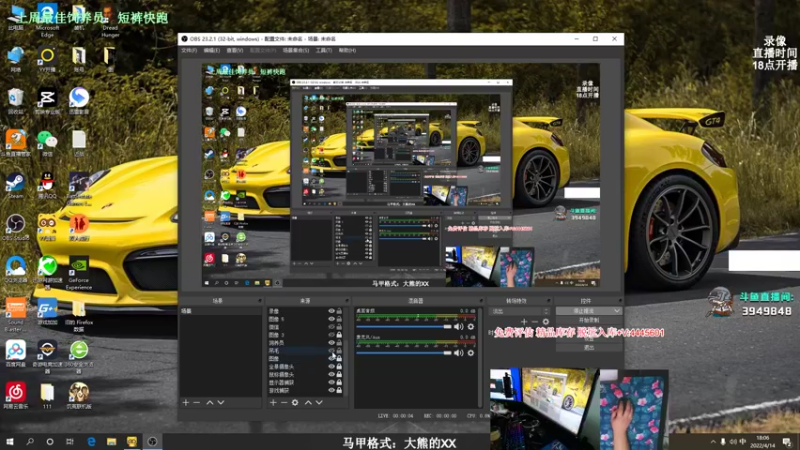Move the selected source up in the list
The image size is (800, 450).
coord(308,403)
